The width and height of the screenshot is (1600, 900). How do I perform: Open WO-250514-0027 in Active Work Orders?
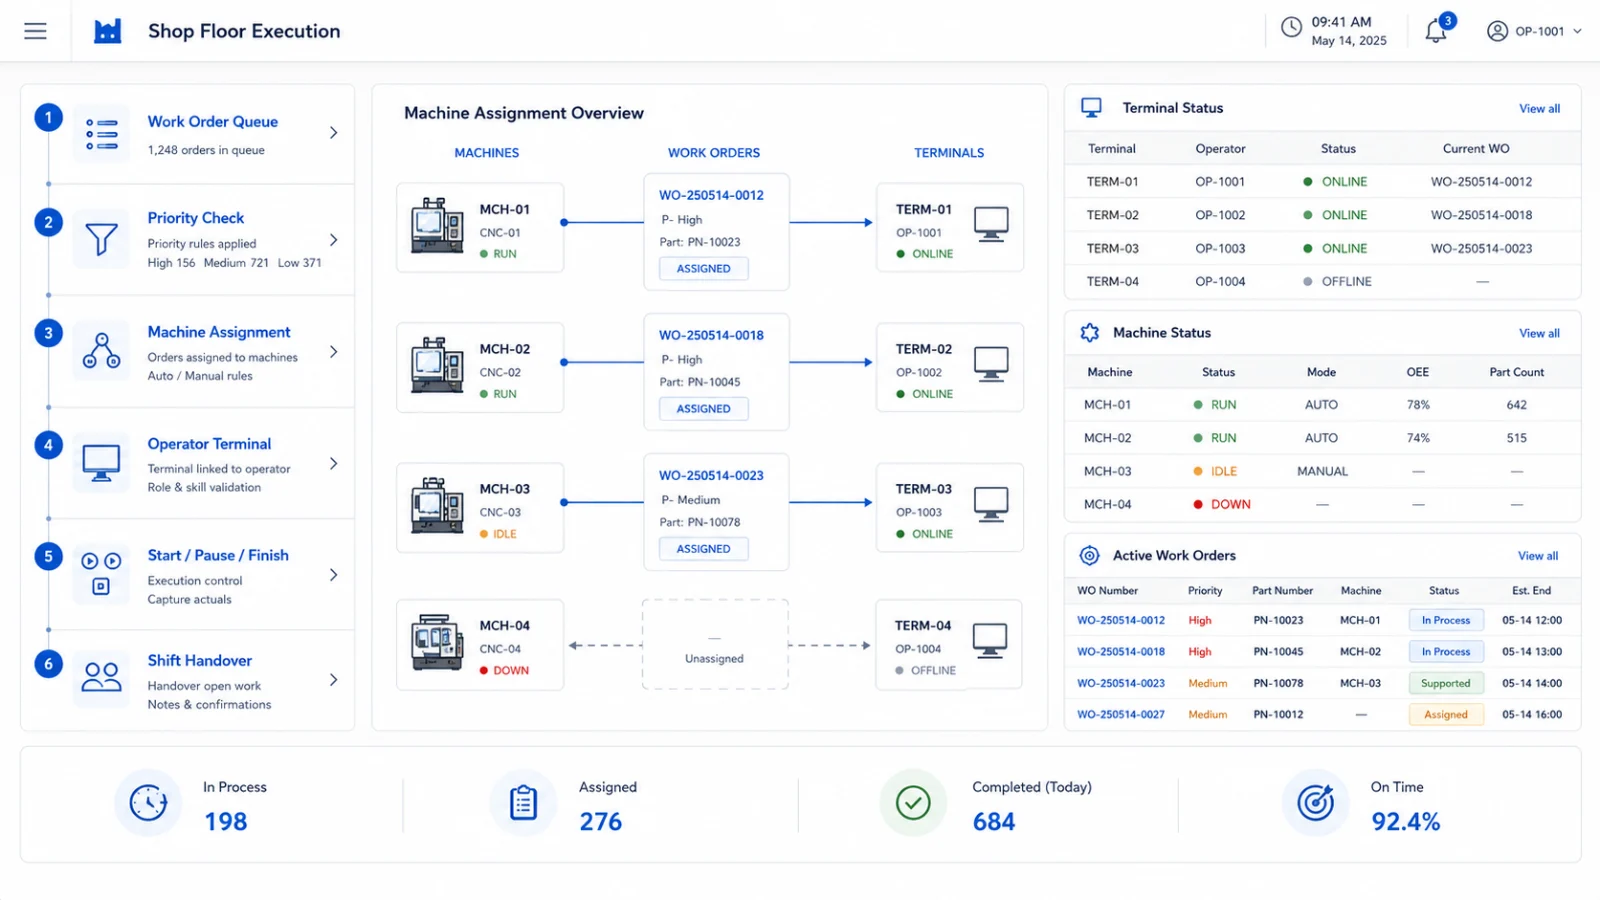[1121, 715]
